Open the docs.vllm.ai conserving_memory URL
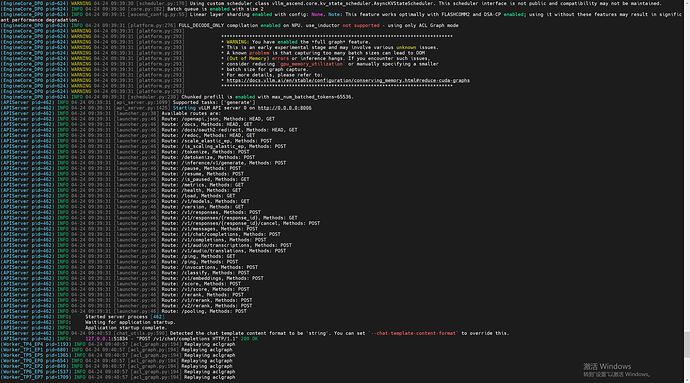Screen dimensions: 690x383 pos(348,81)
